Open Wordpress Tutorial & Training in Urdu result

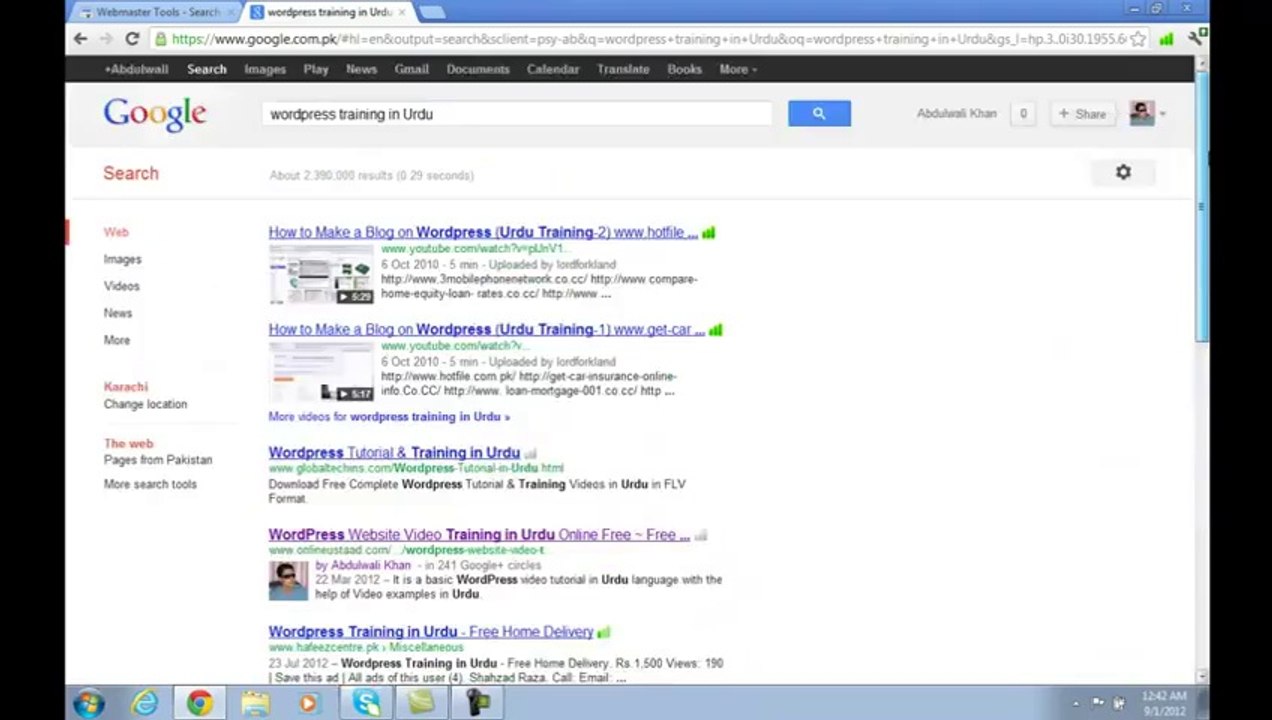point(394,452)
